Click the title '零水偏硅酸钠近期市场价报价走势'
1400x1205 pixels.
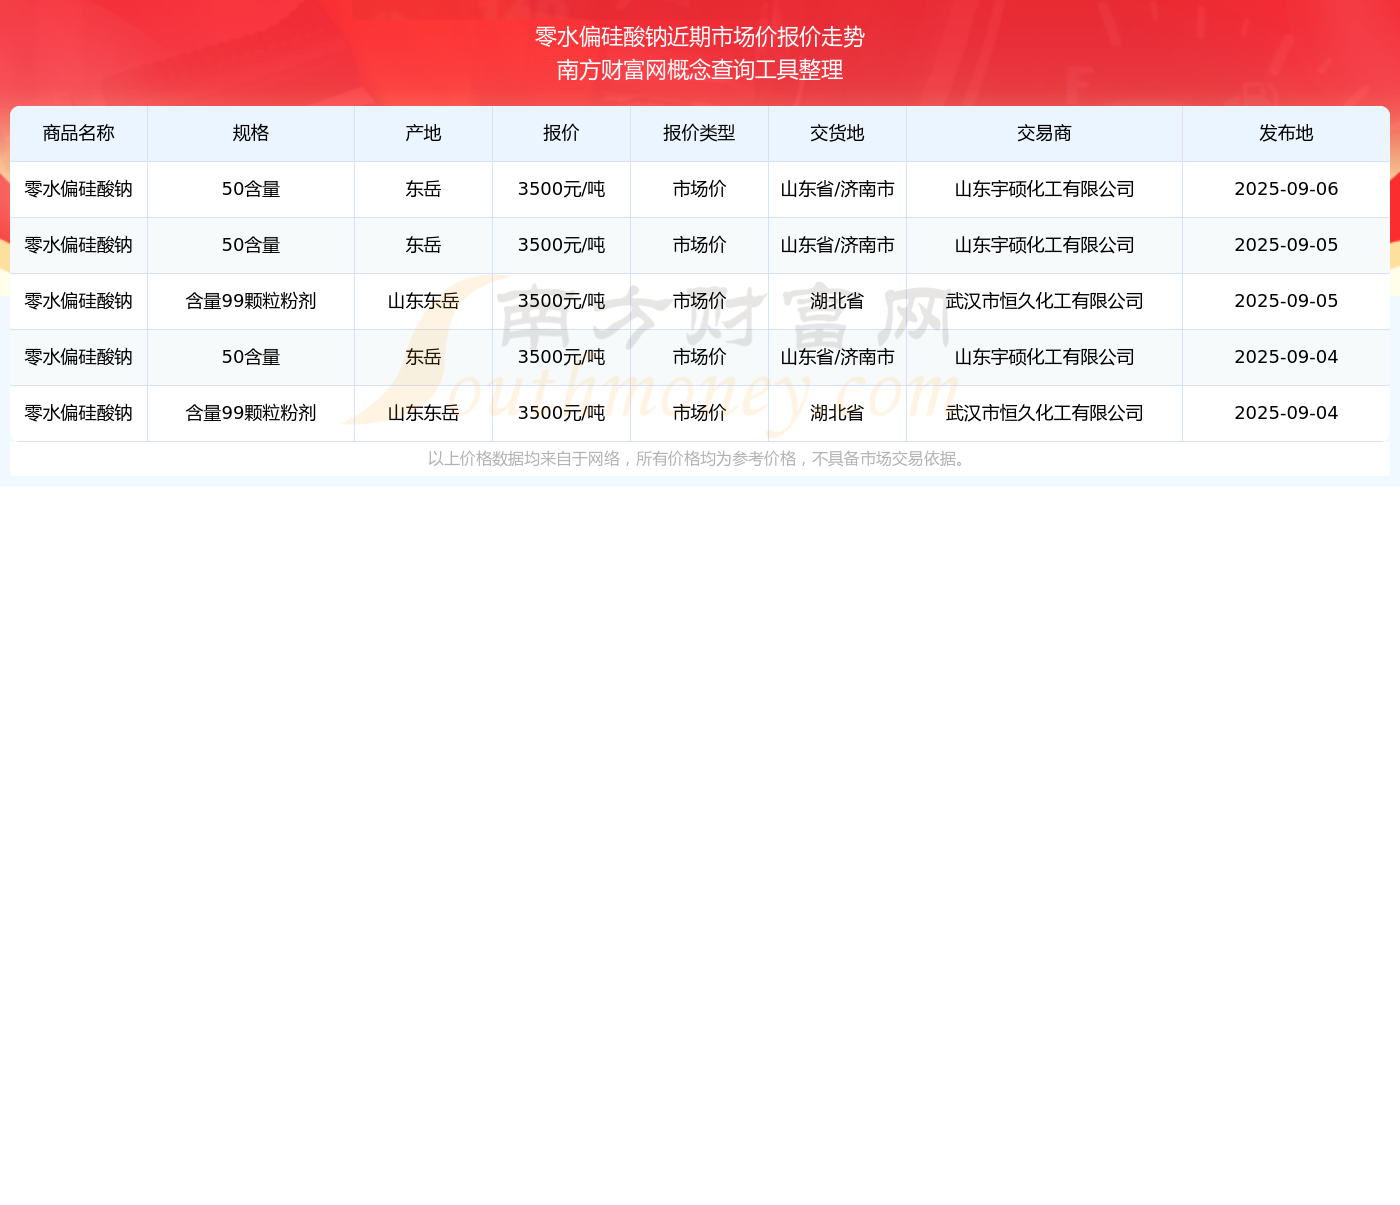coord(700,37)
